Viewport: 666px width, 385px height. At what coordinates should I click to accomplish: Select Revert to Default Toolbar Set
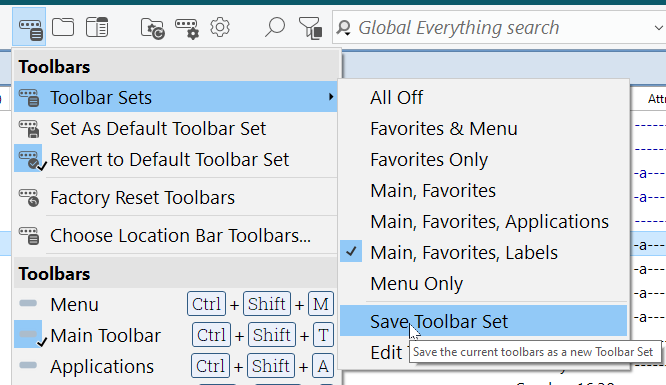pyautogui.click(x=175, y=159)
